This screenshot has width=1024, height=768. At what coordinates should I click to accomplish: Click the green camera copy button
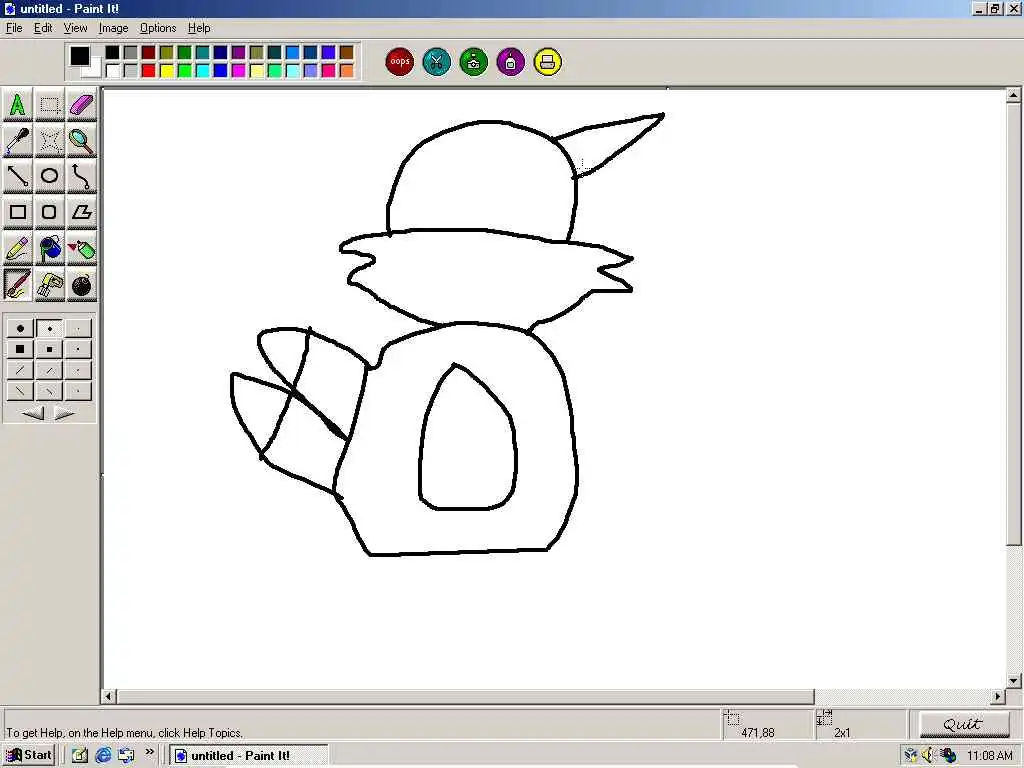(474, 62)
